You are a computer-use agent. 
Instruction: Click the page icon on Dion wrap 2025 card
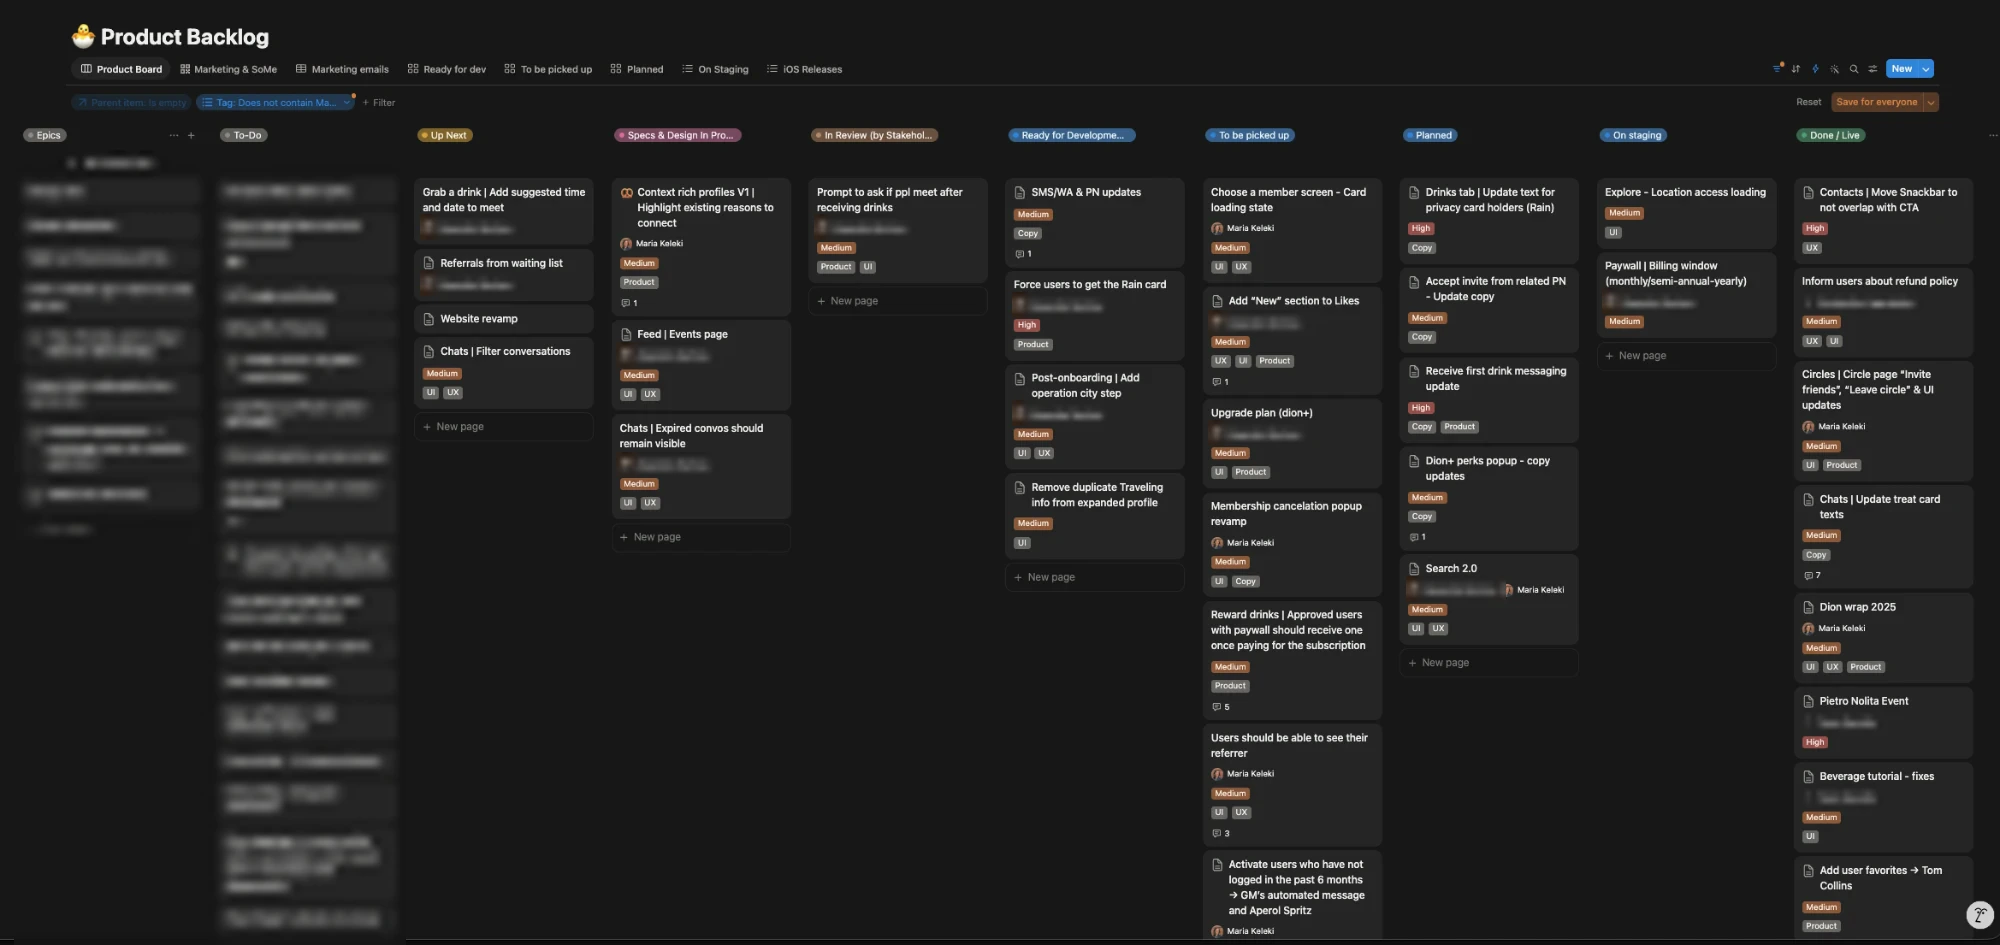pyautogui.click(x=1808, y=607)
